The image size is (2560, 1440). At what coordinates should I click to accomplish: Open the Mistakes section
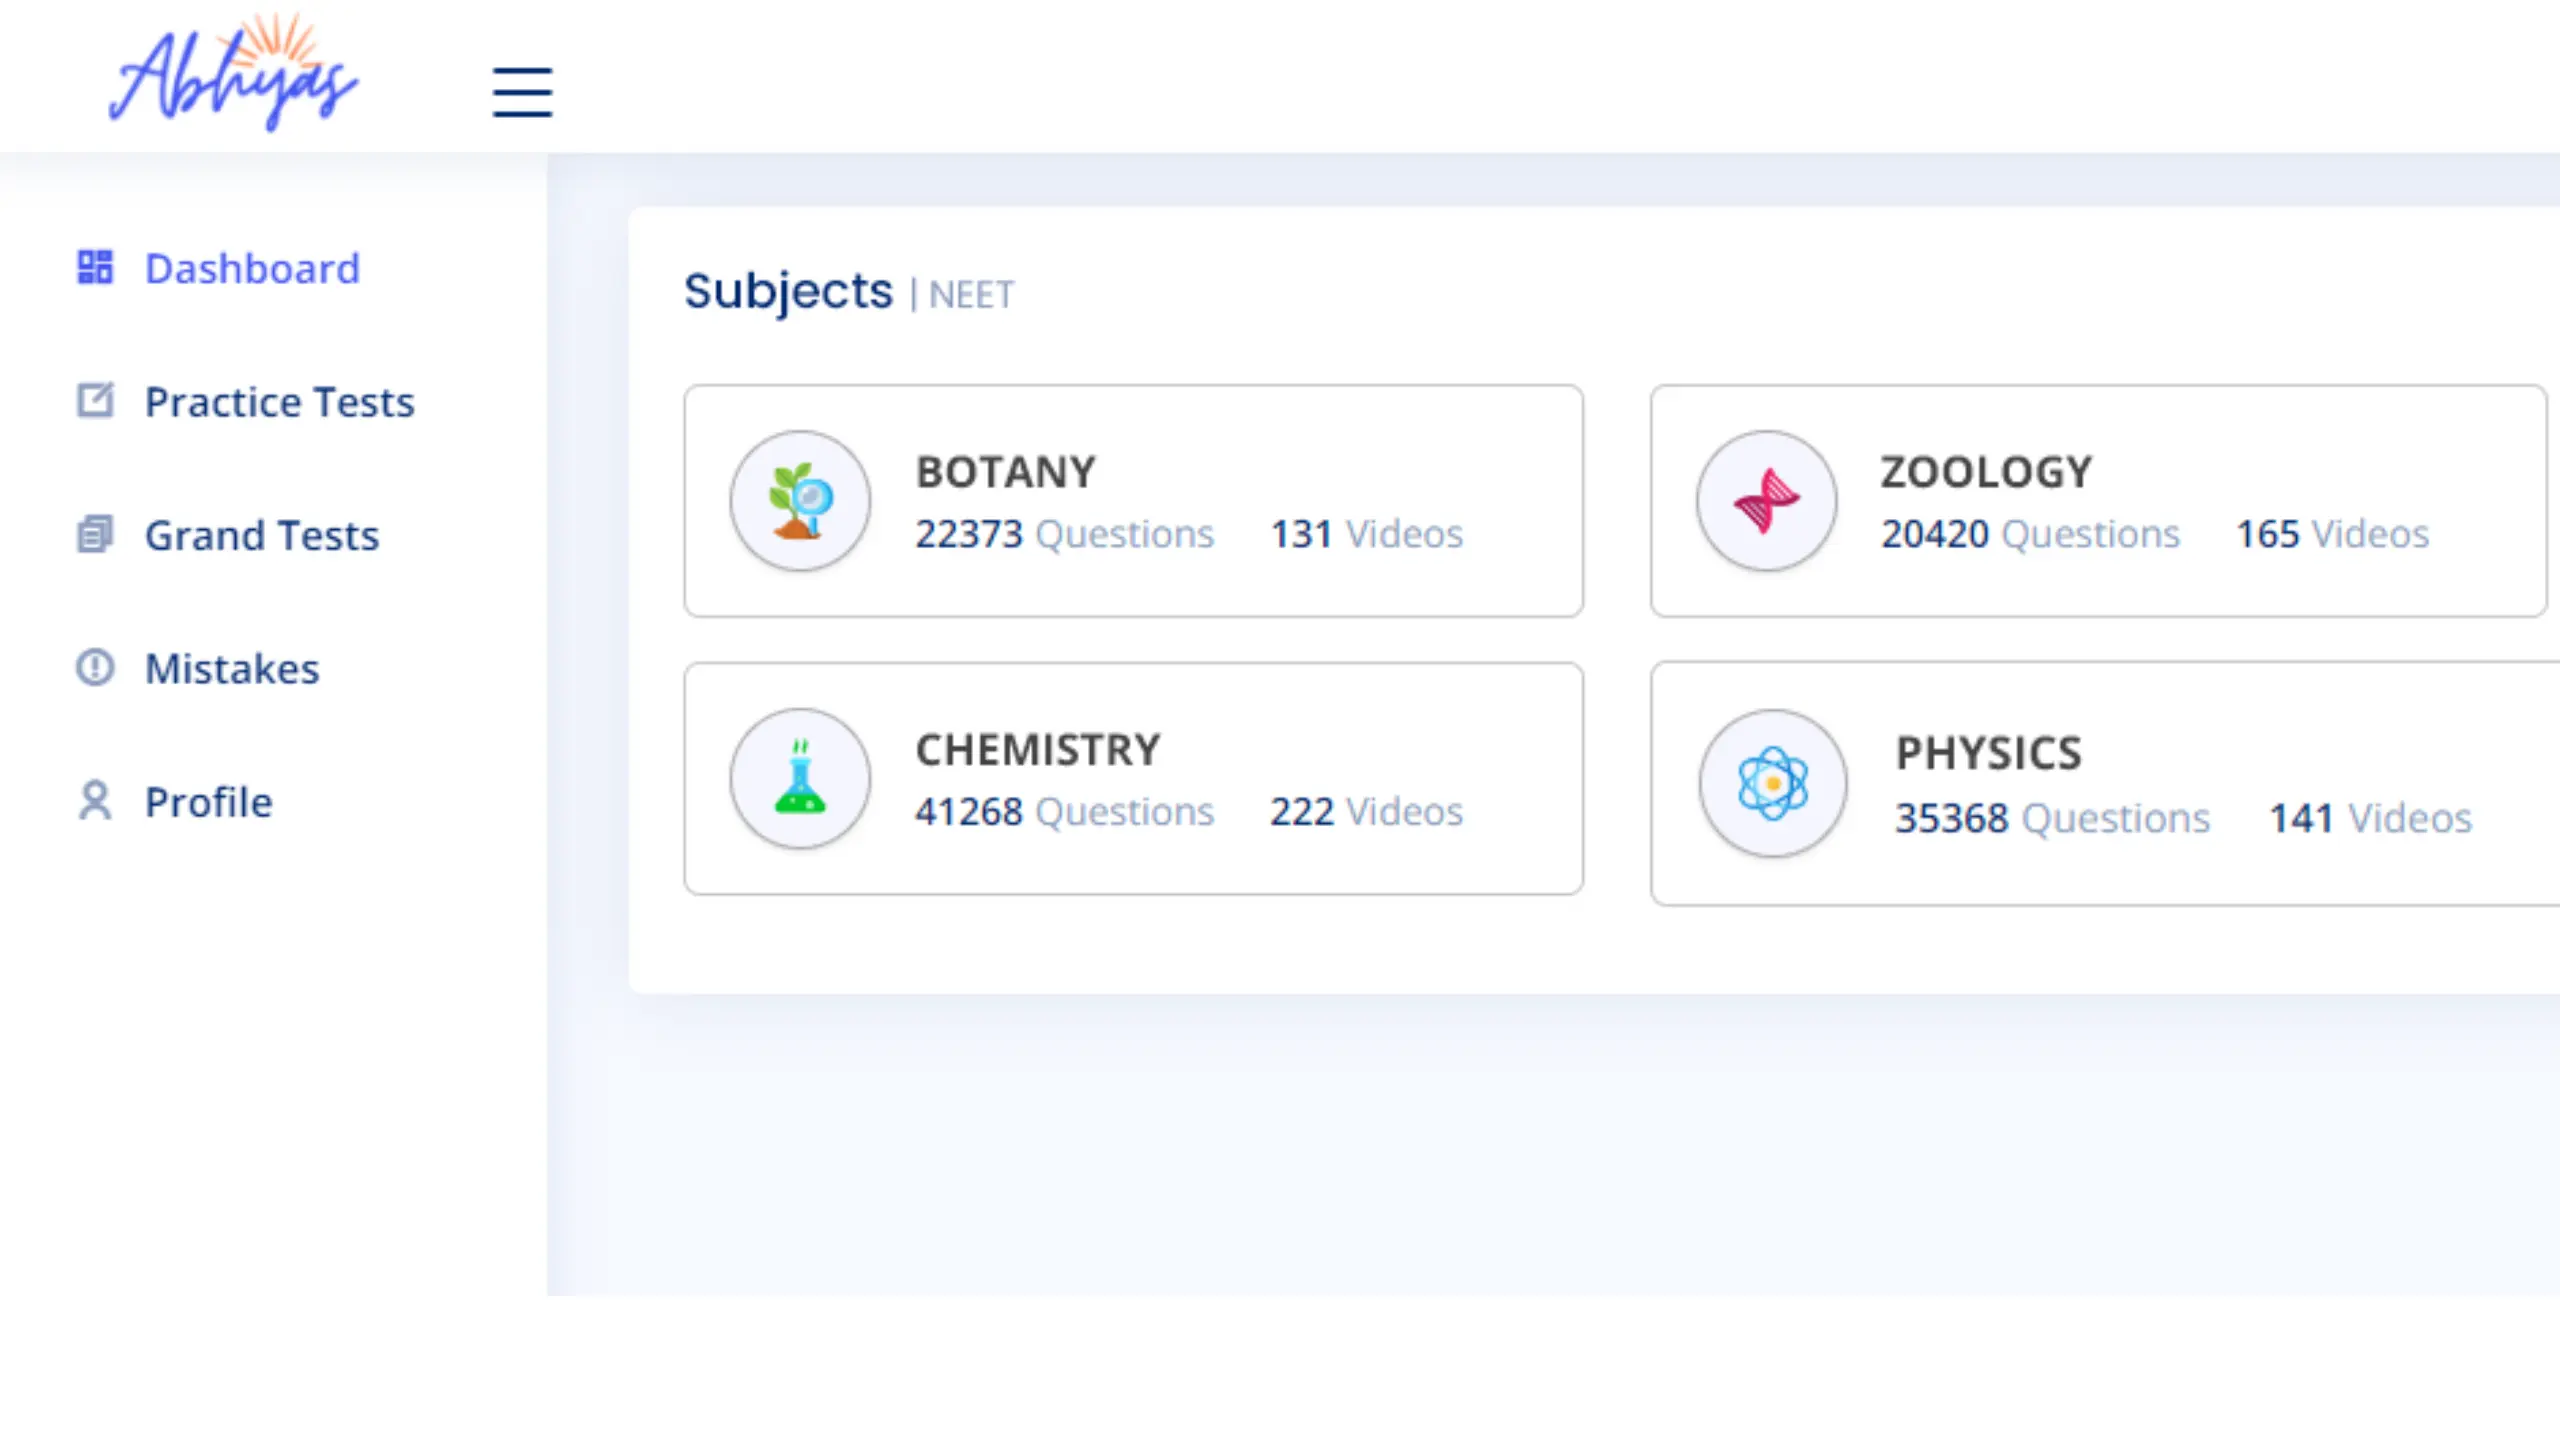(232, 668)
